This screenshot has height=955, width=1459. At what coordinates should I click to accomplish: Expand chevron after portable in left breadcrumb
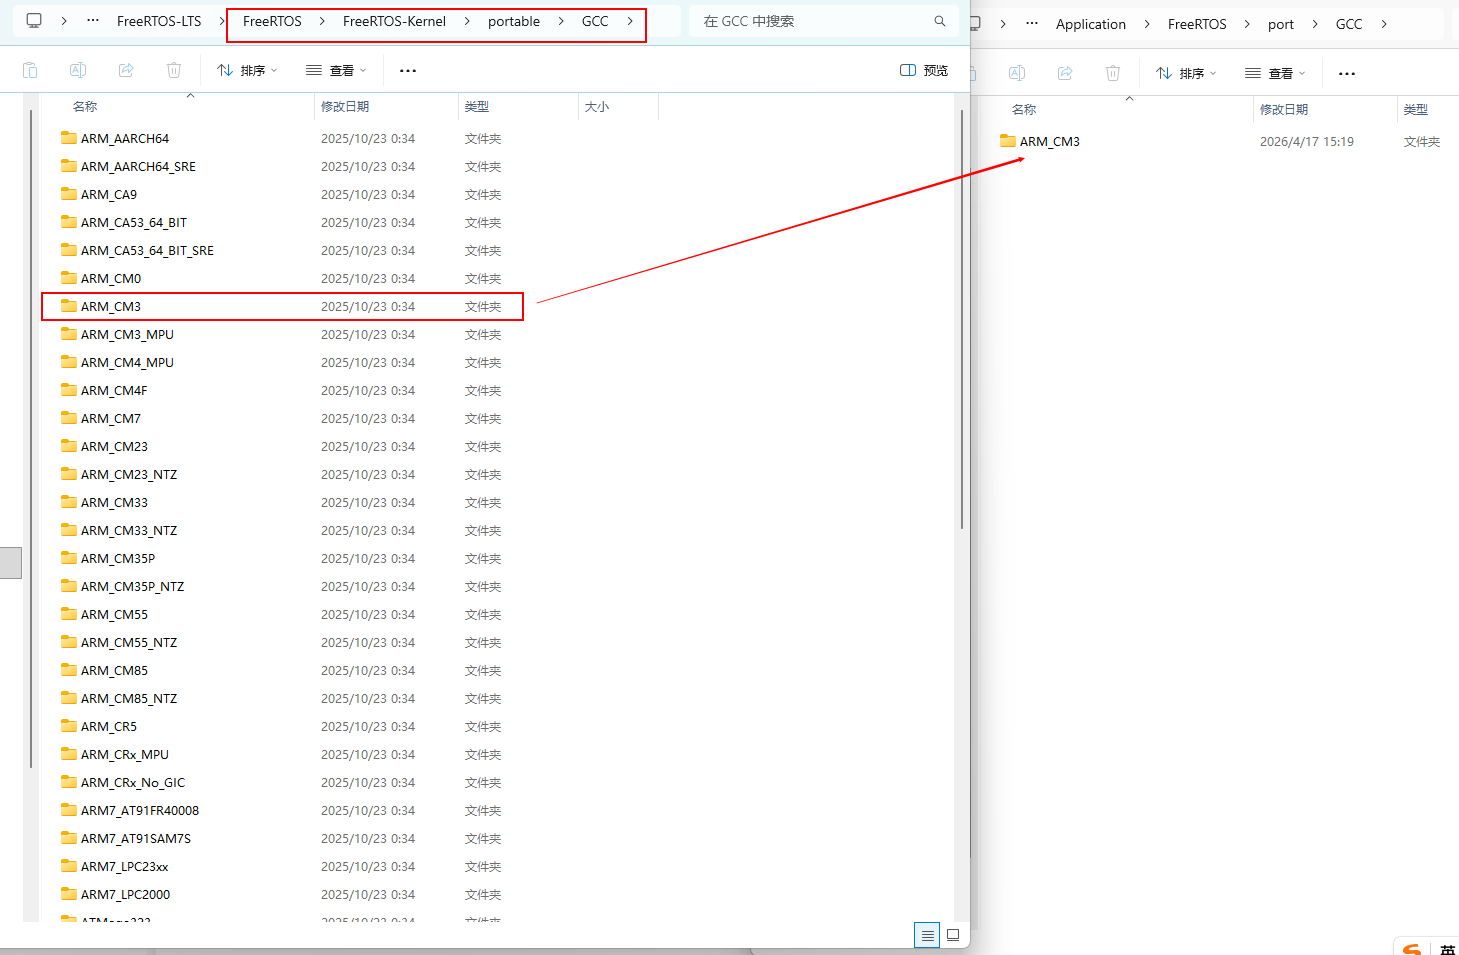click(560, 21)
